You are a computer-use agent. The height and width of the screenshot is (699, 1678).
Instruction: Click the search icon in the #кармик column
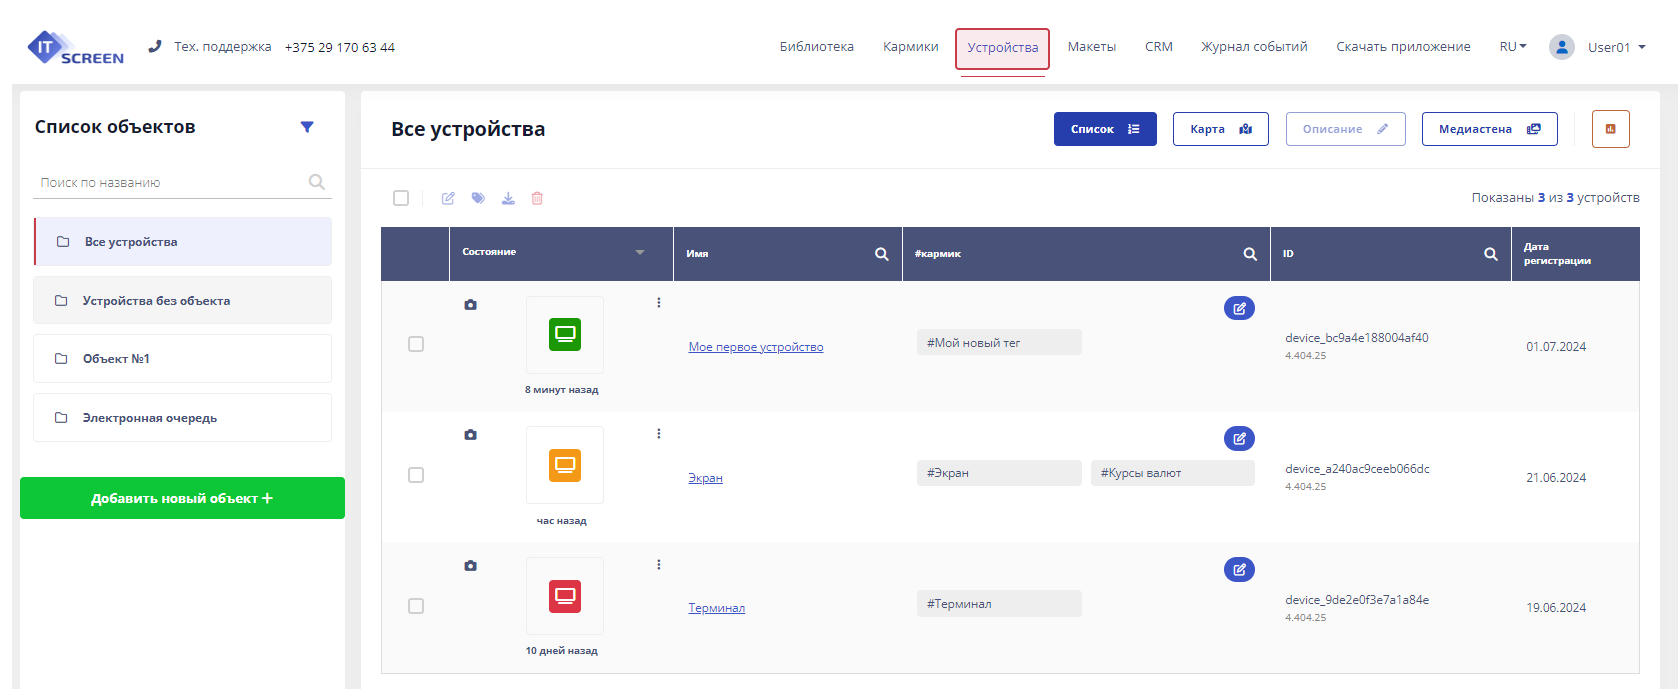[x=1250, y=254]
